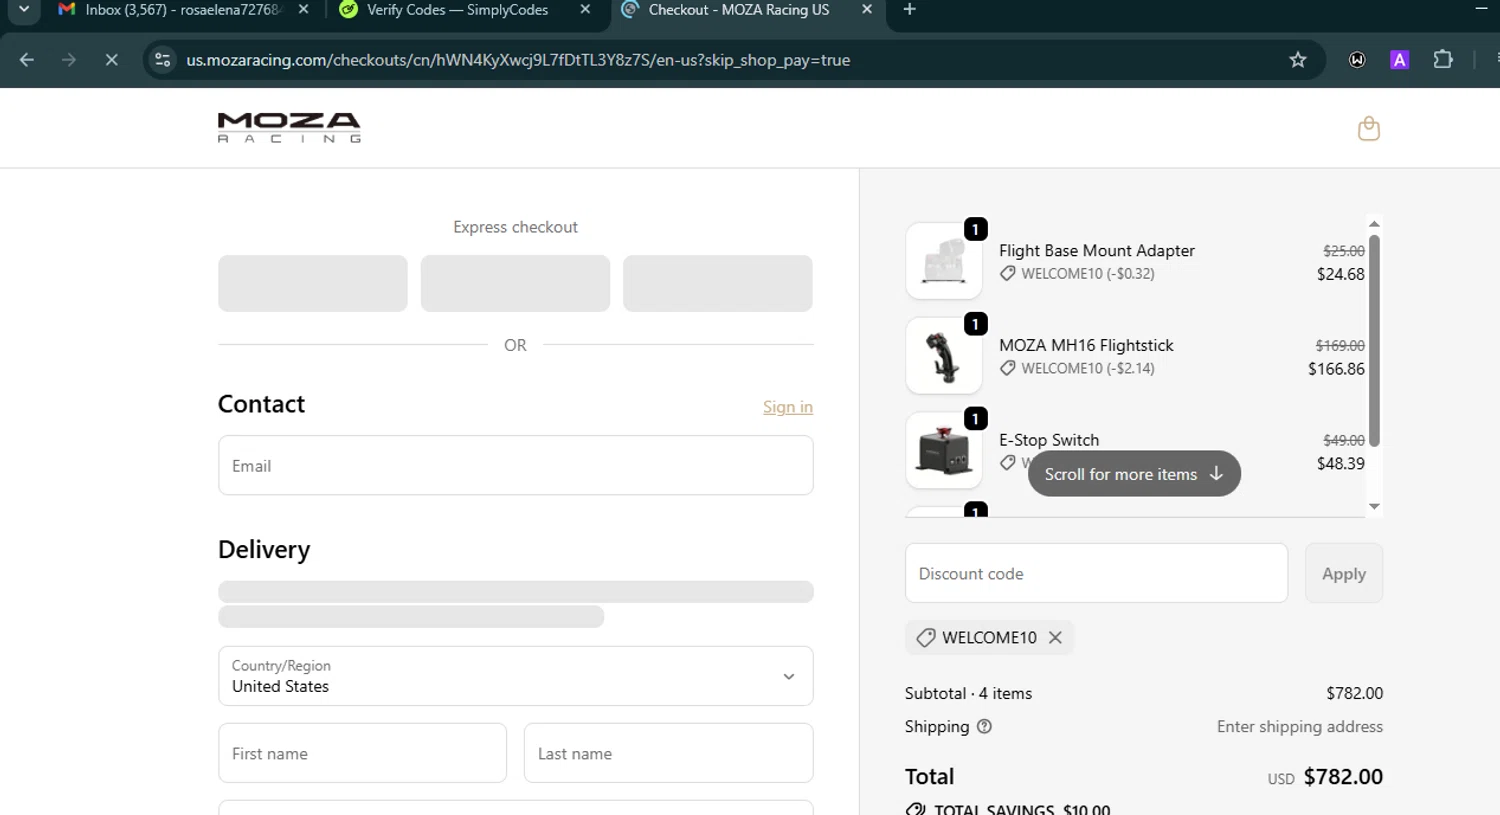
Task: Bookmark page with star icon
Action: tap(1298, 60)
